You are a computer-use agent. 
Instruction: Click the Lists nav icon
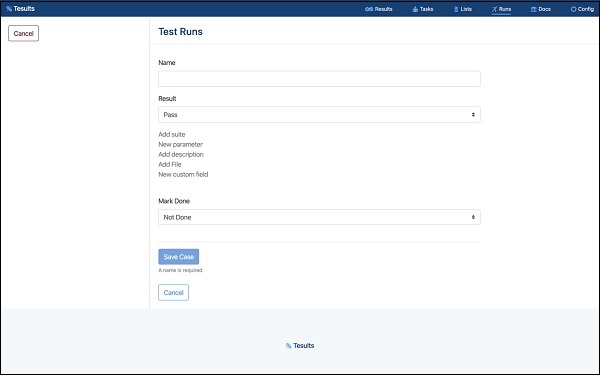(x=456, y=9)
